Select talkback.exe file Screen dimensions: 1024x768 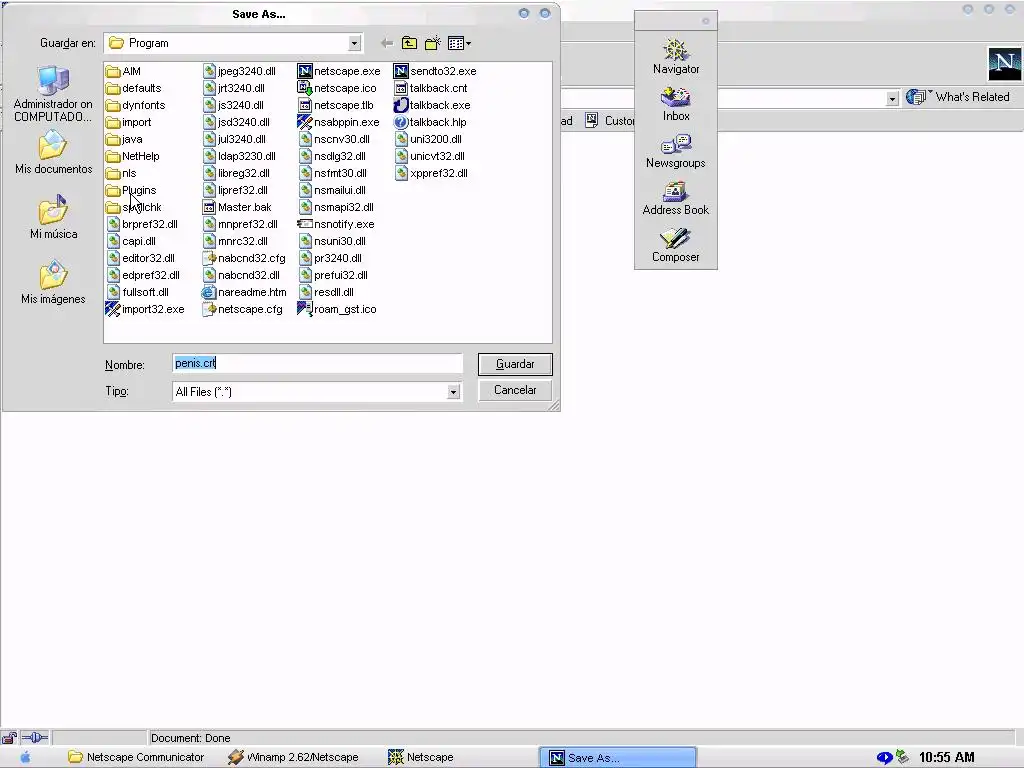[432, 105]
